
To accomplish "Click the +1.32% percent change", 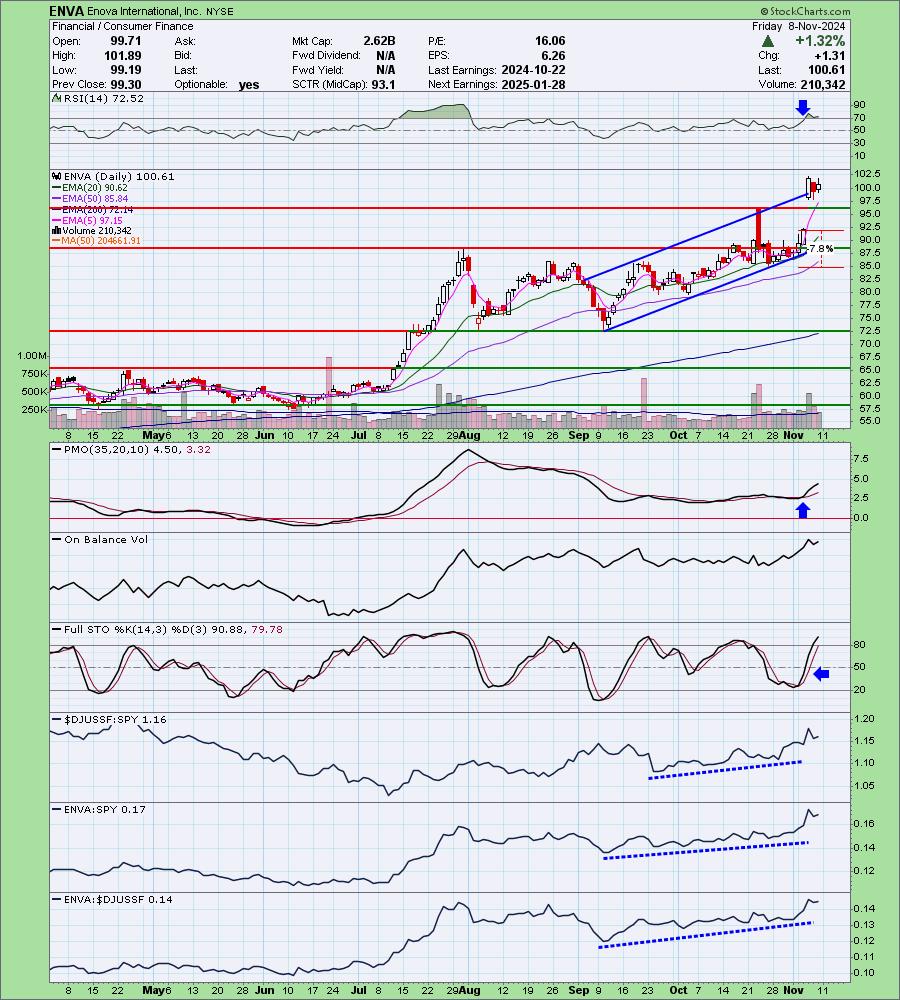I will click(820, 41).
